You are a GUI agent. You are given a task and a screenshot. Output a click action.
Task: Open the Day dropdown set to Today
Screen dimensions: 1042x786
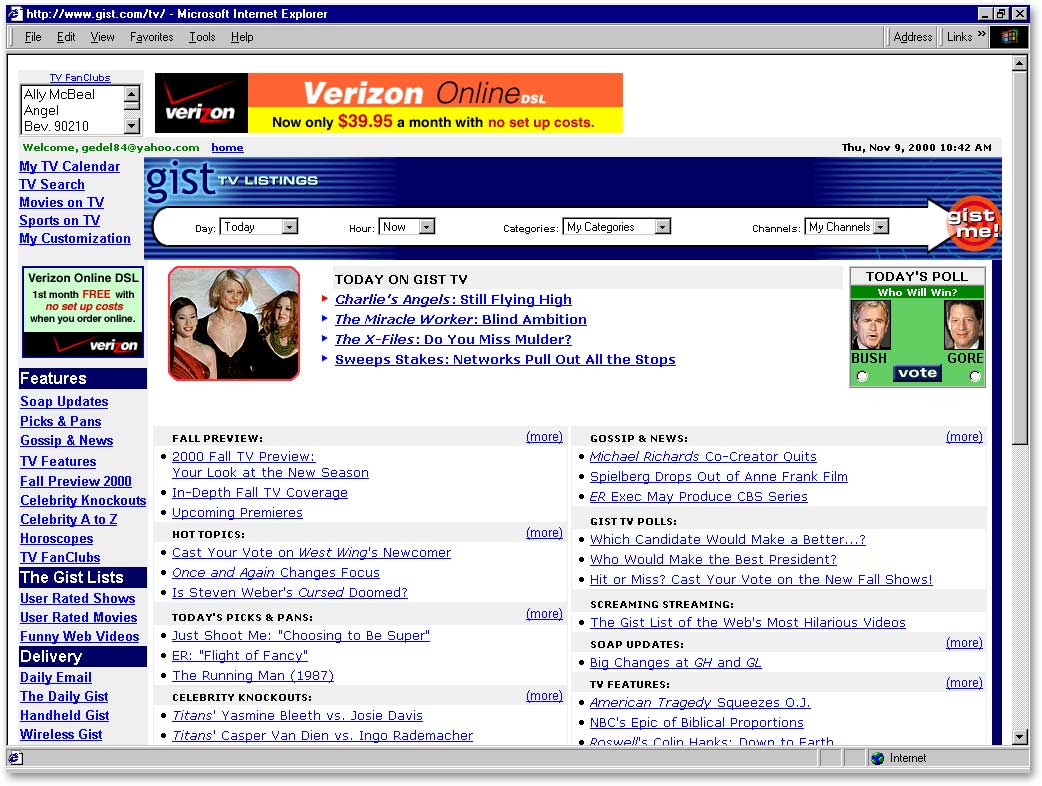[x=259, y=227]
